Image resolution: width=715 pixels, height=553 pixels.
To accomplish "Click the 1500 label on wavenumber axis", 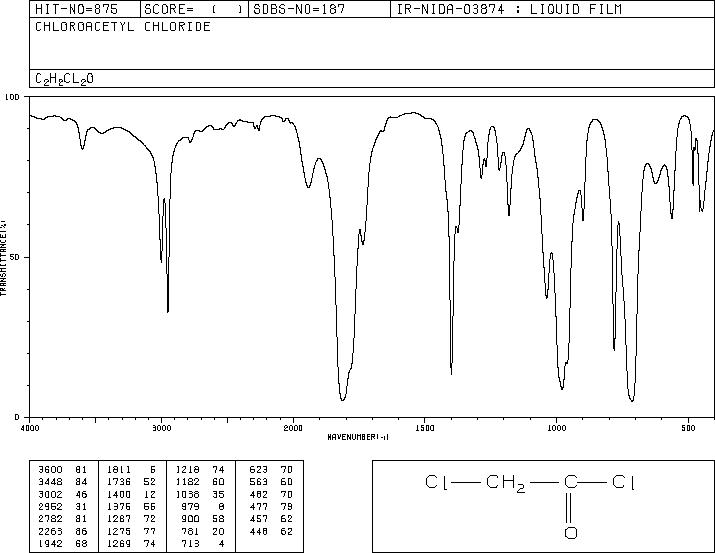I will coord(425,428).
